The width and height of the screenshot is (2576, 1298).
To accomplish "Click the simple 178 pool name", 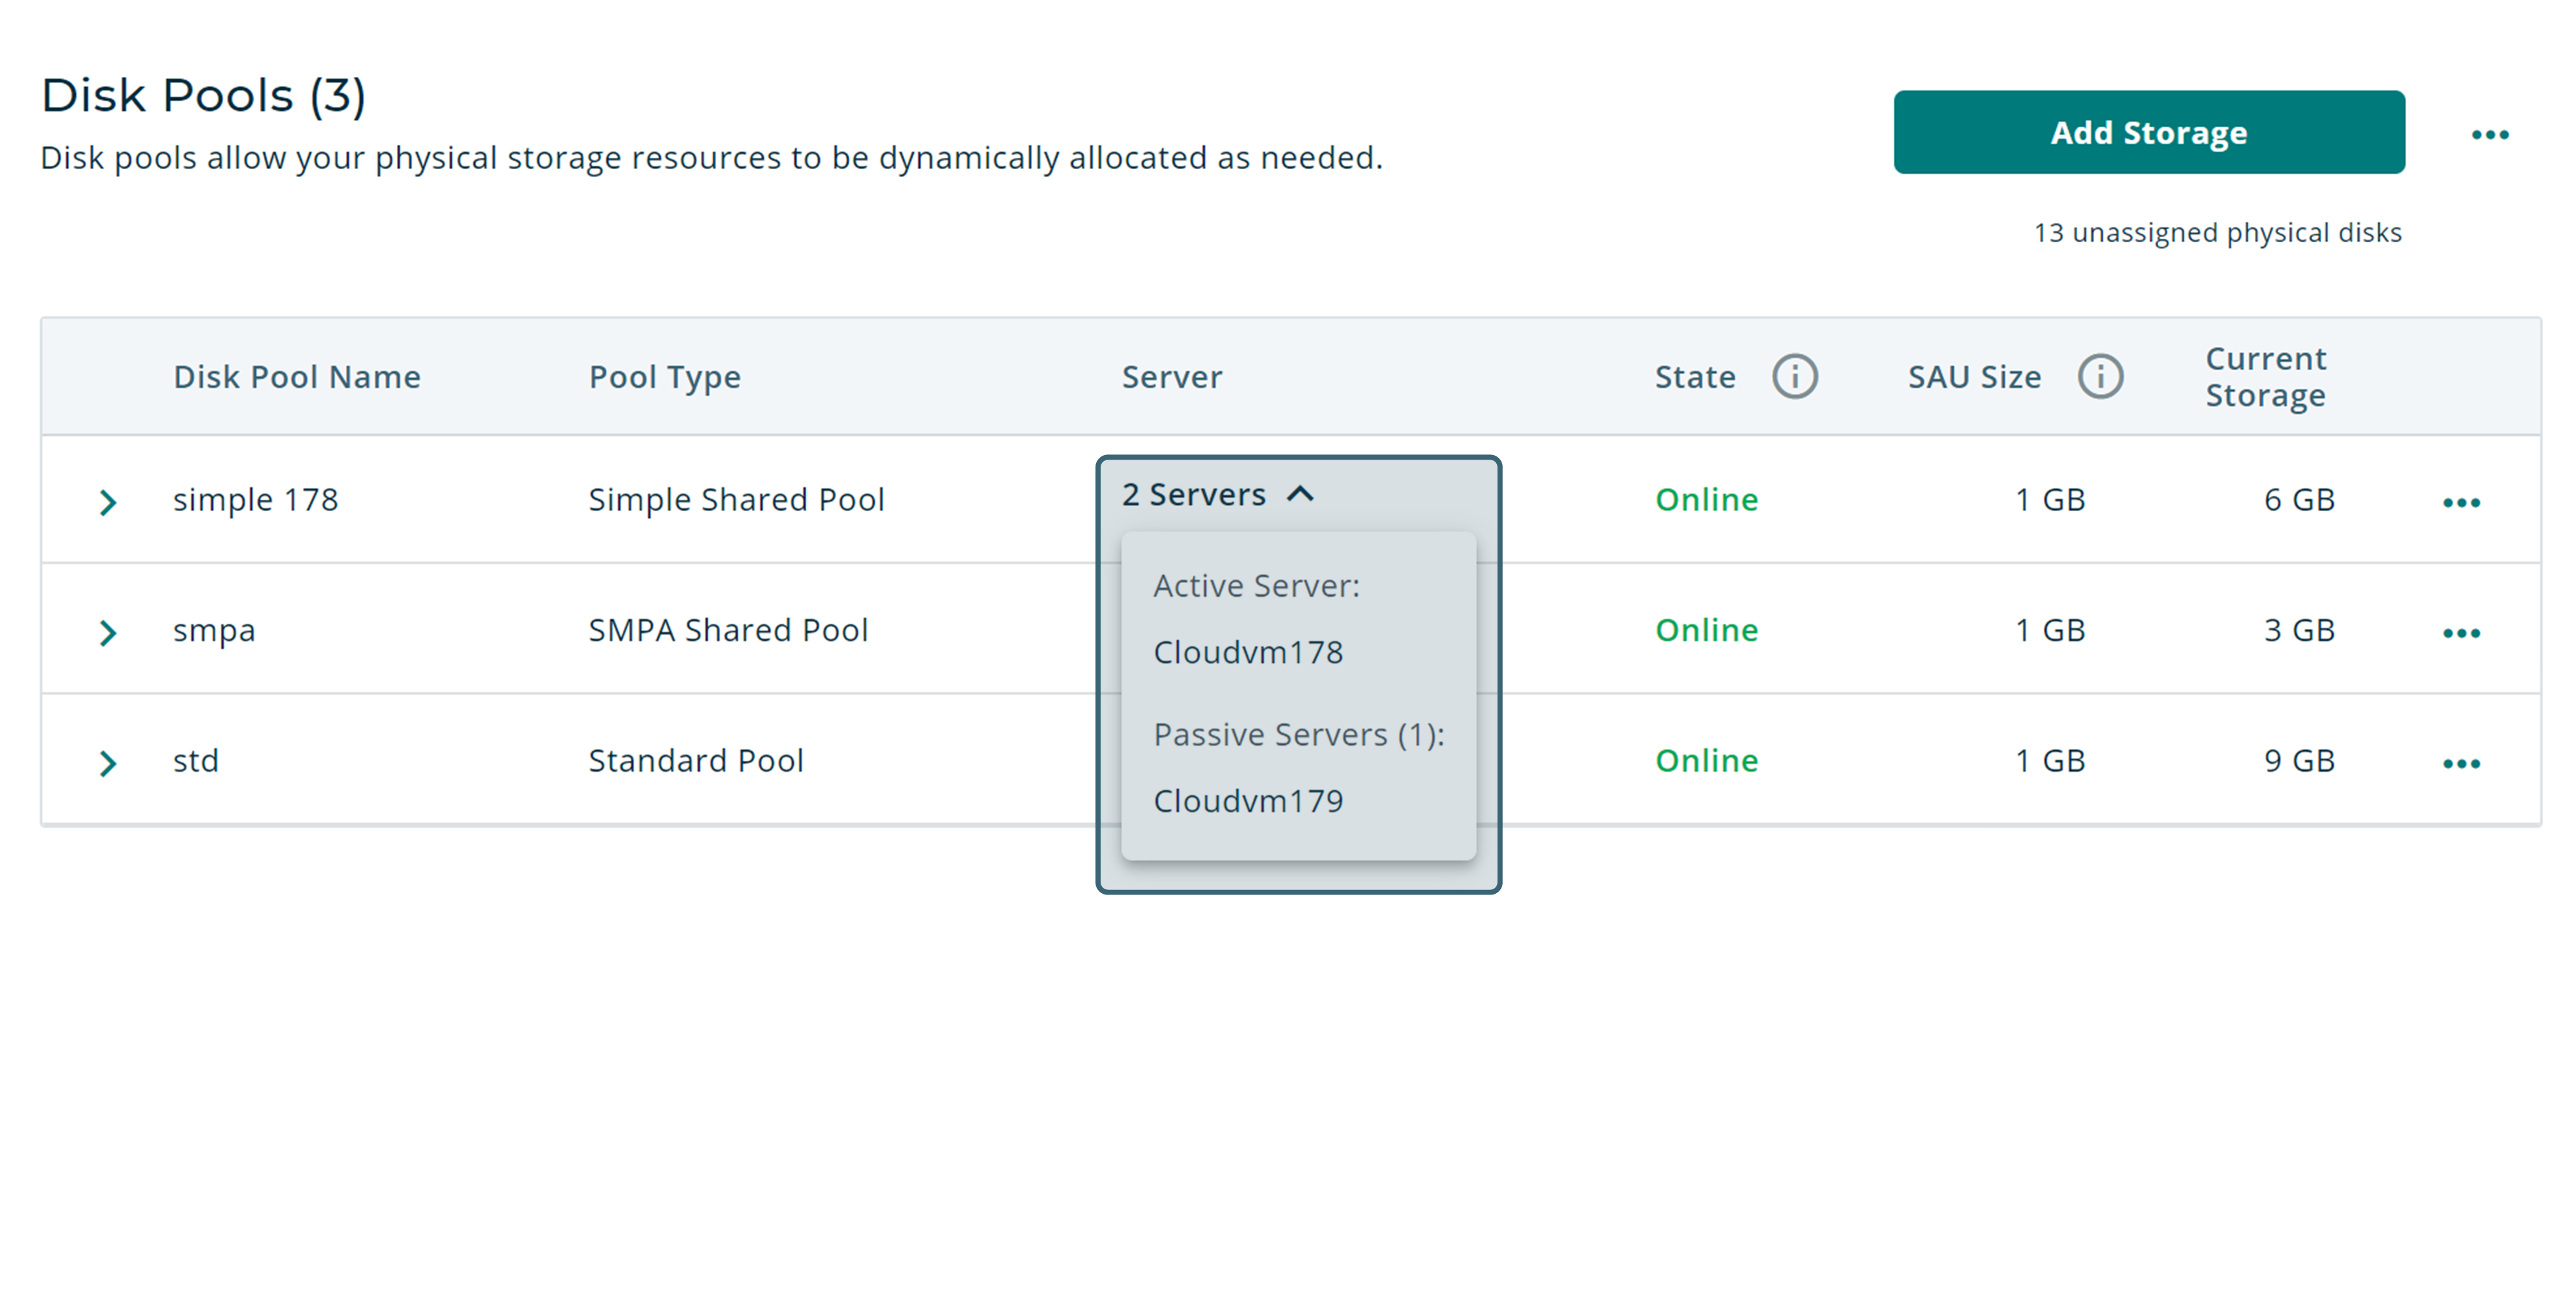I will tap(255, 499).
